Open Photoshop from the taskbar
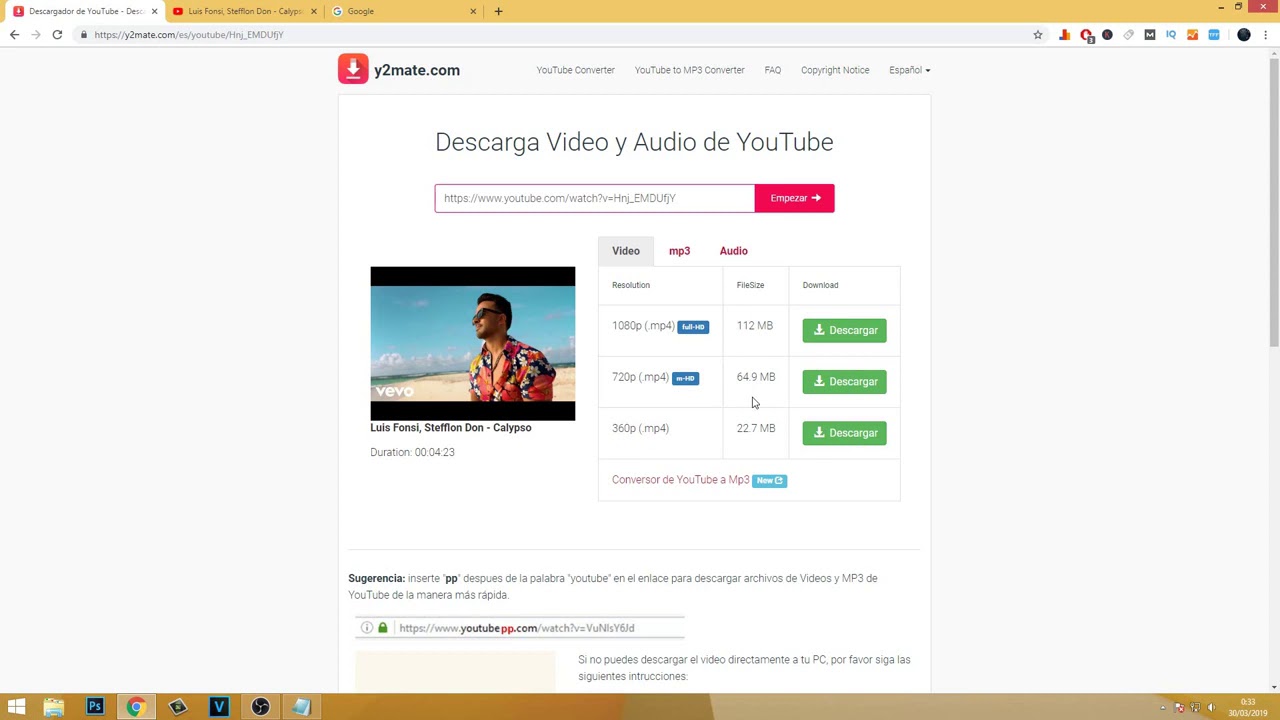1280x720 pixels. point(95,707)
